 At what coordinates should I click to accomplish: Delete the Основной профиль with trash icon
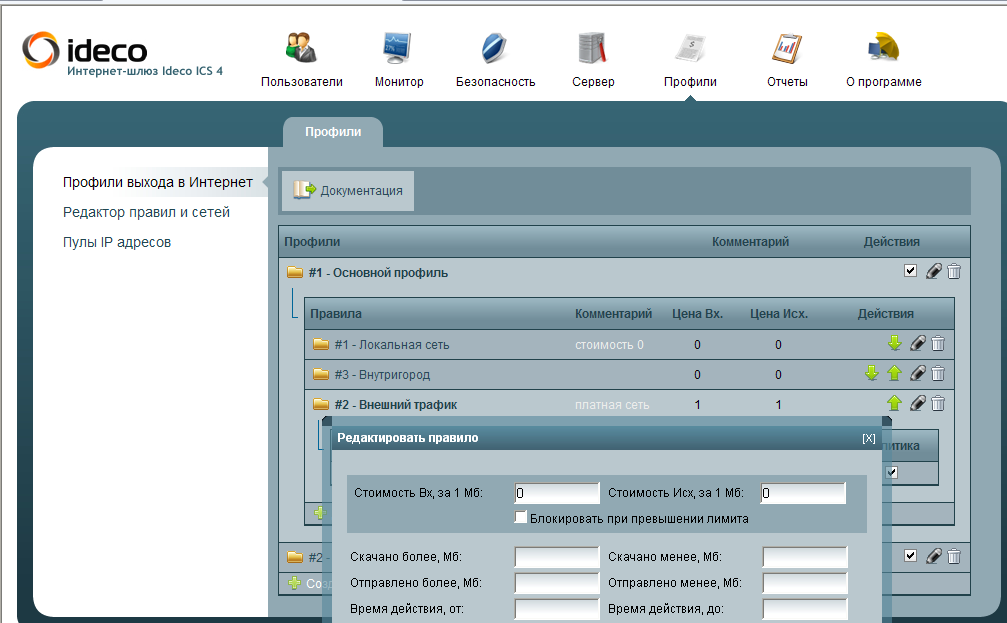coord(954,271)
